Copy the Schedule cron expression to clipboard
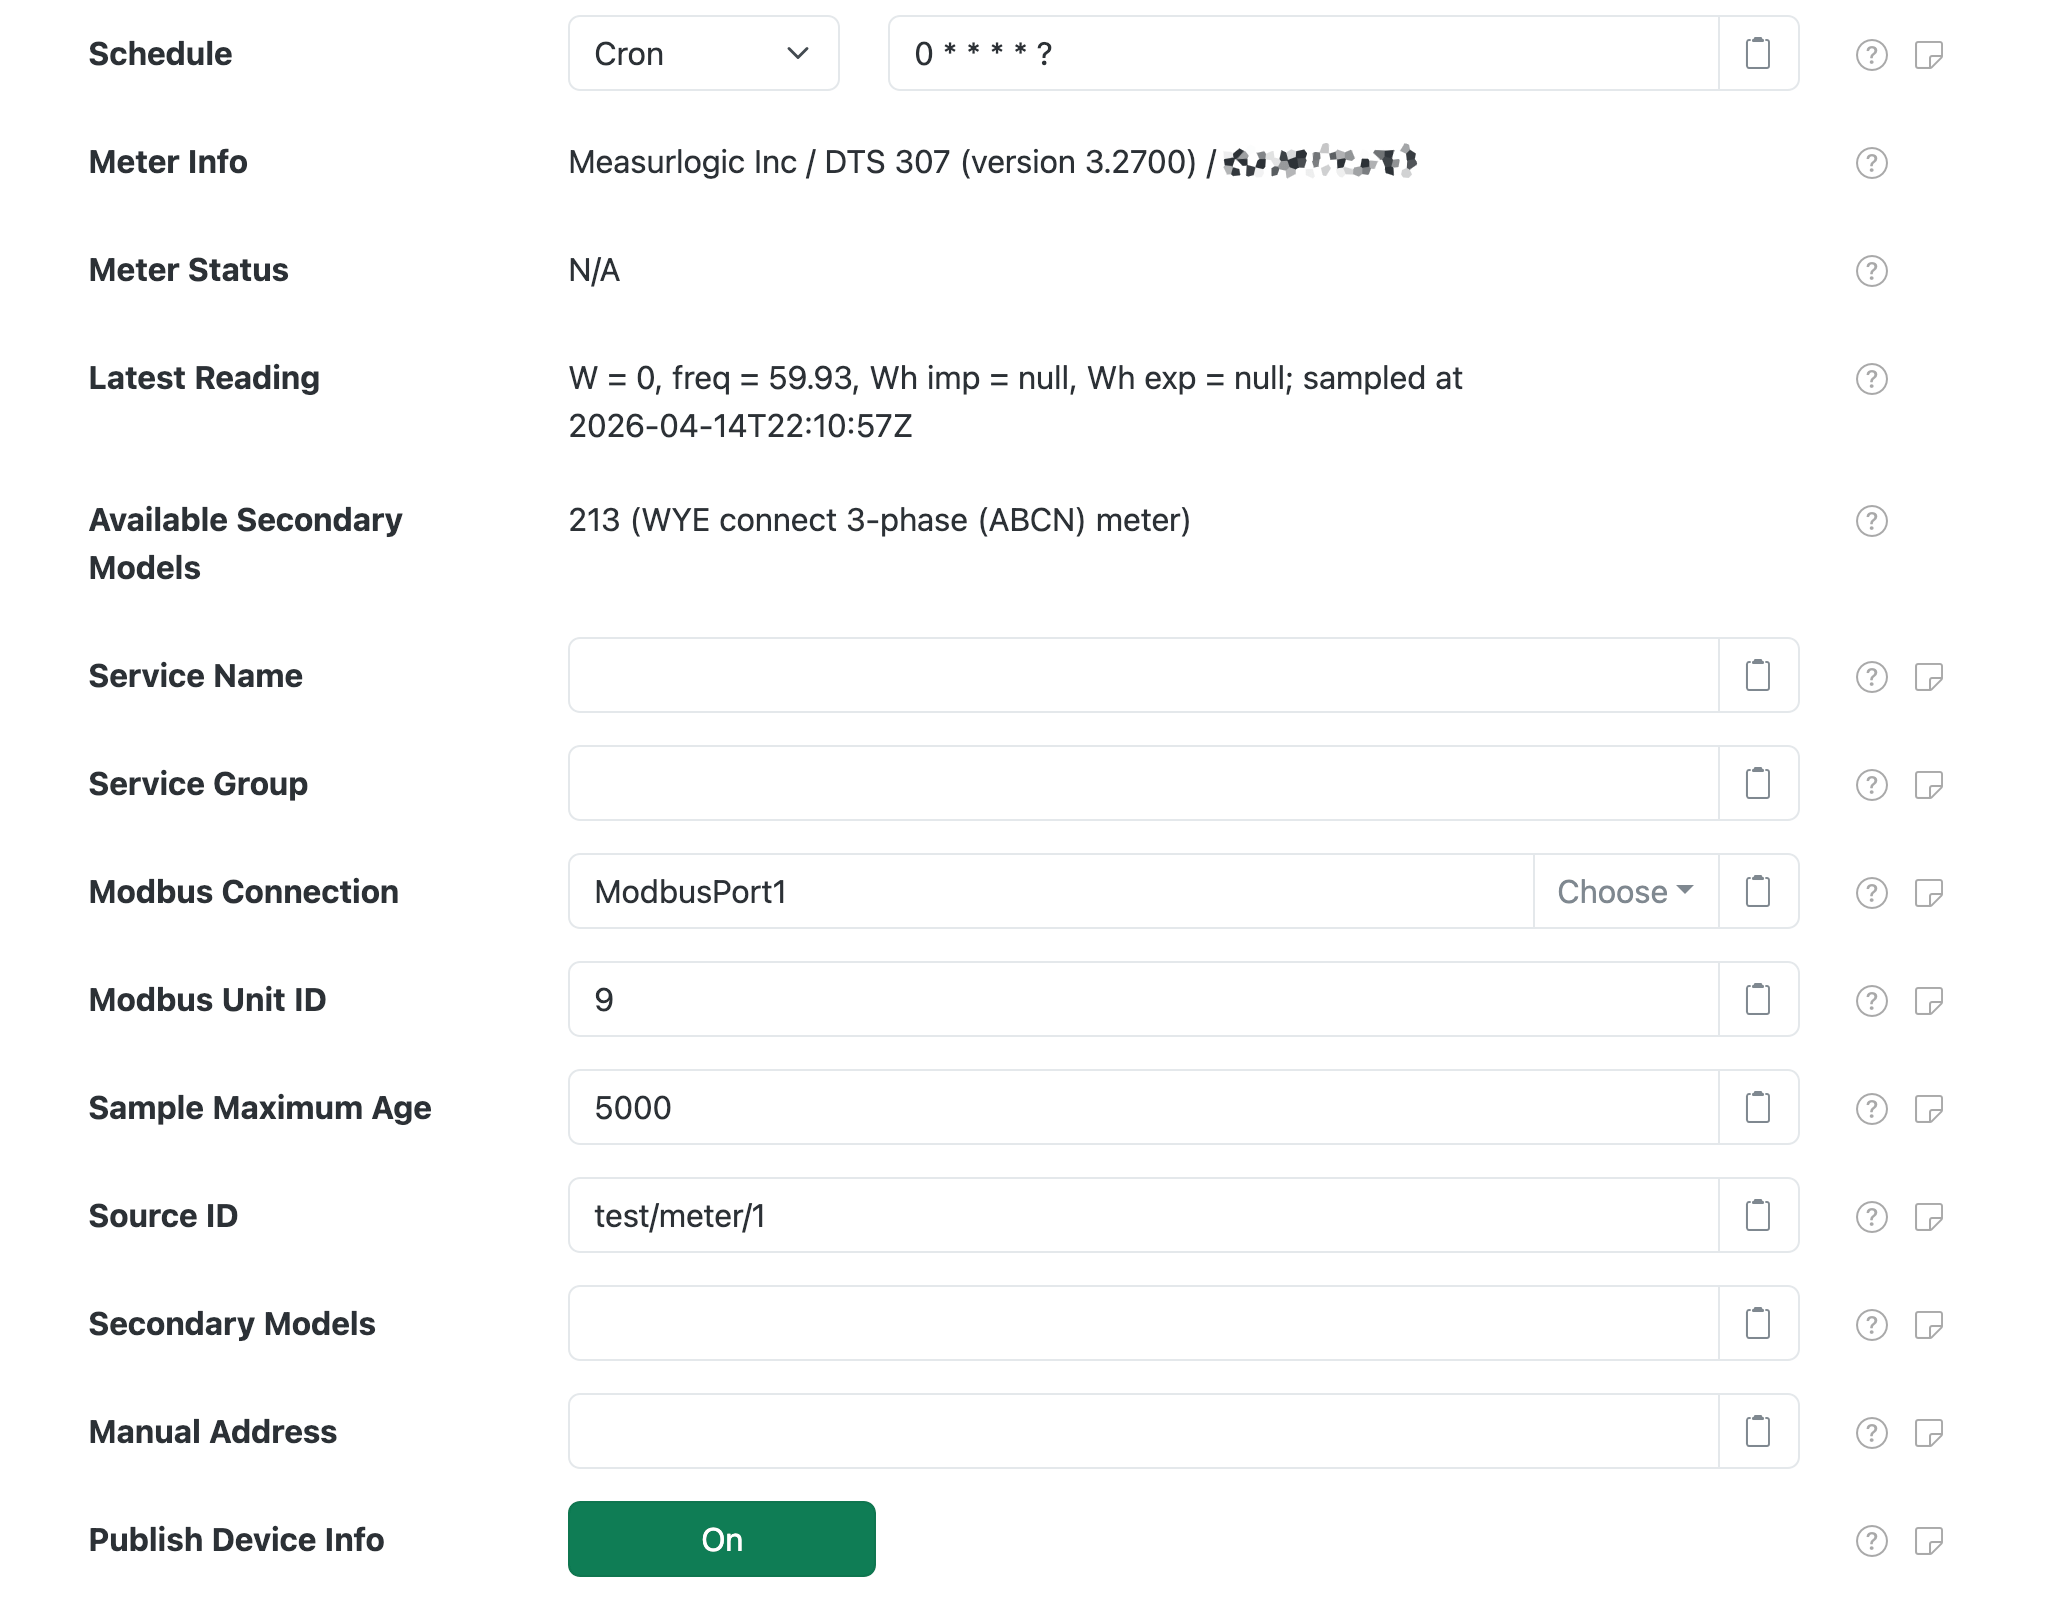The height and width of the screenshot is (1600, 2048). [1758, 54]
